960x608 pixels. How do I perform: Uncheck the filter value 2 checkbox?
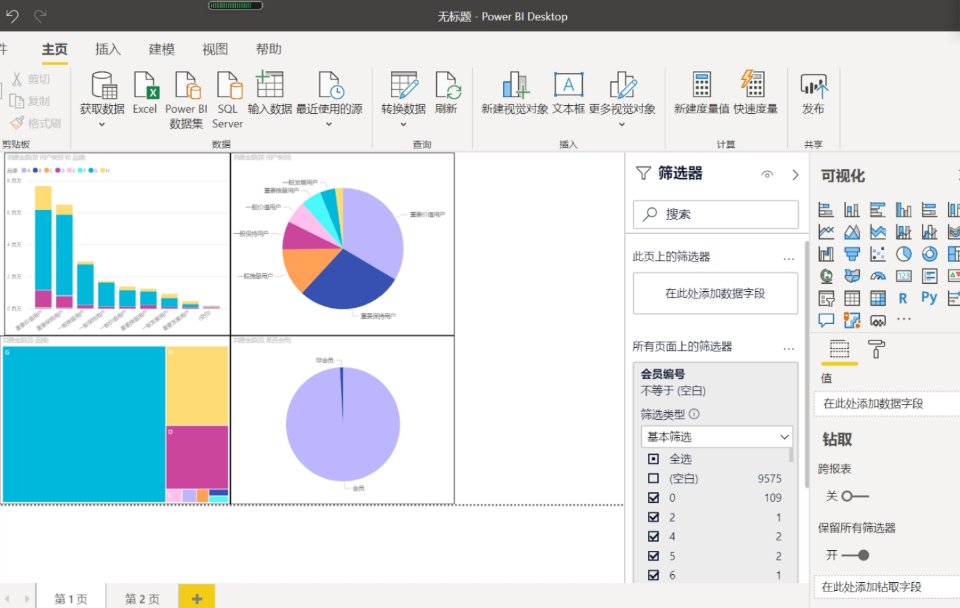click(x=653, y=517)
